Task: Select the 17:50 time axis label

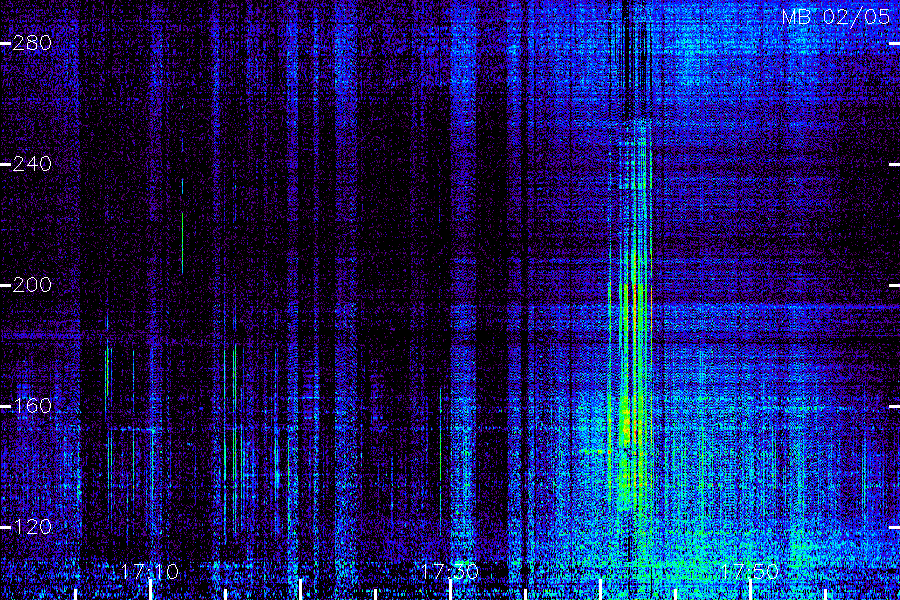Action: pos(749,572)
